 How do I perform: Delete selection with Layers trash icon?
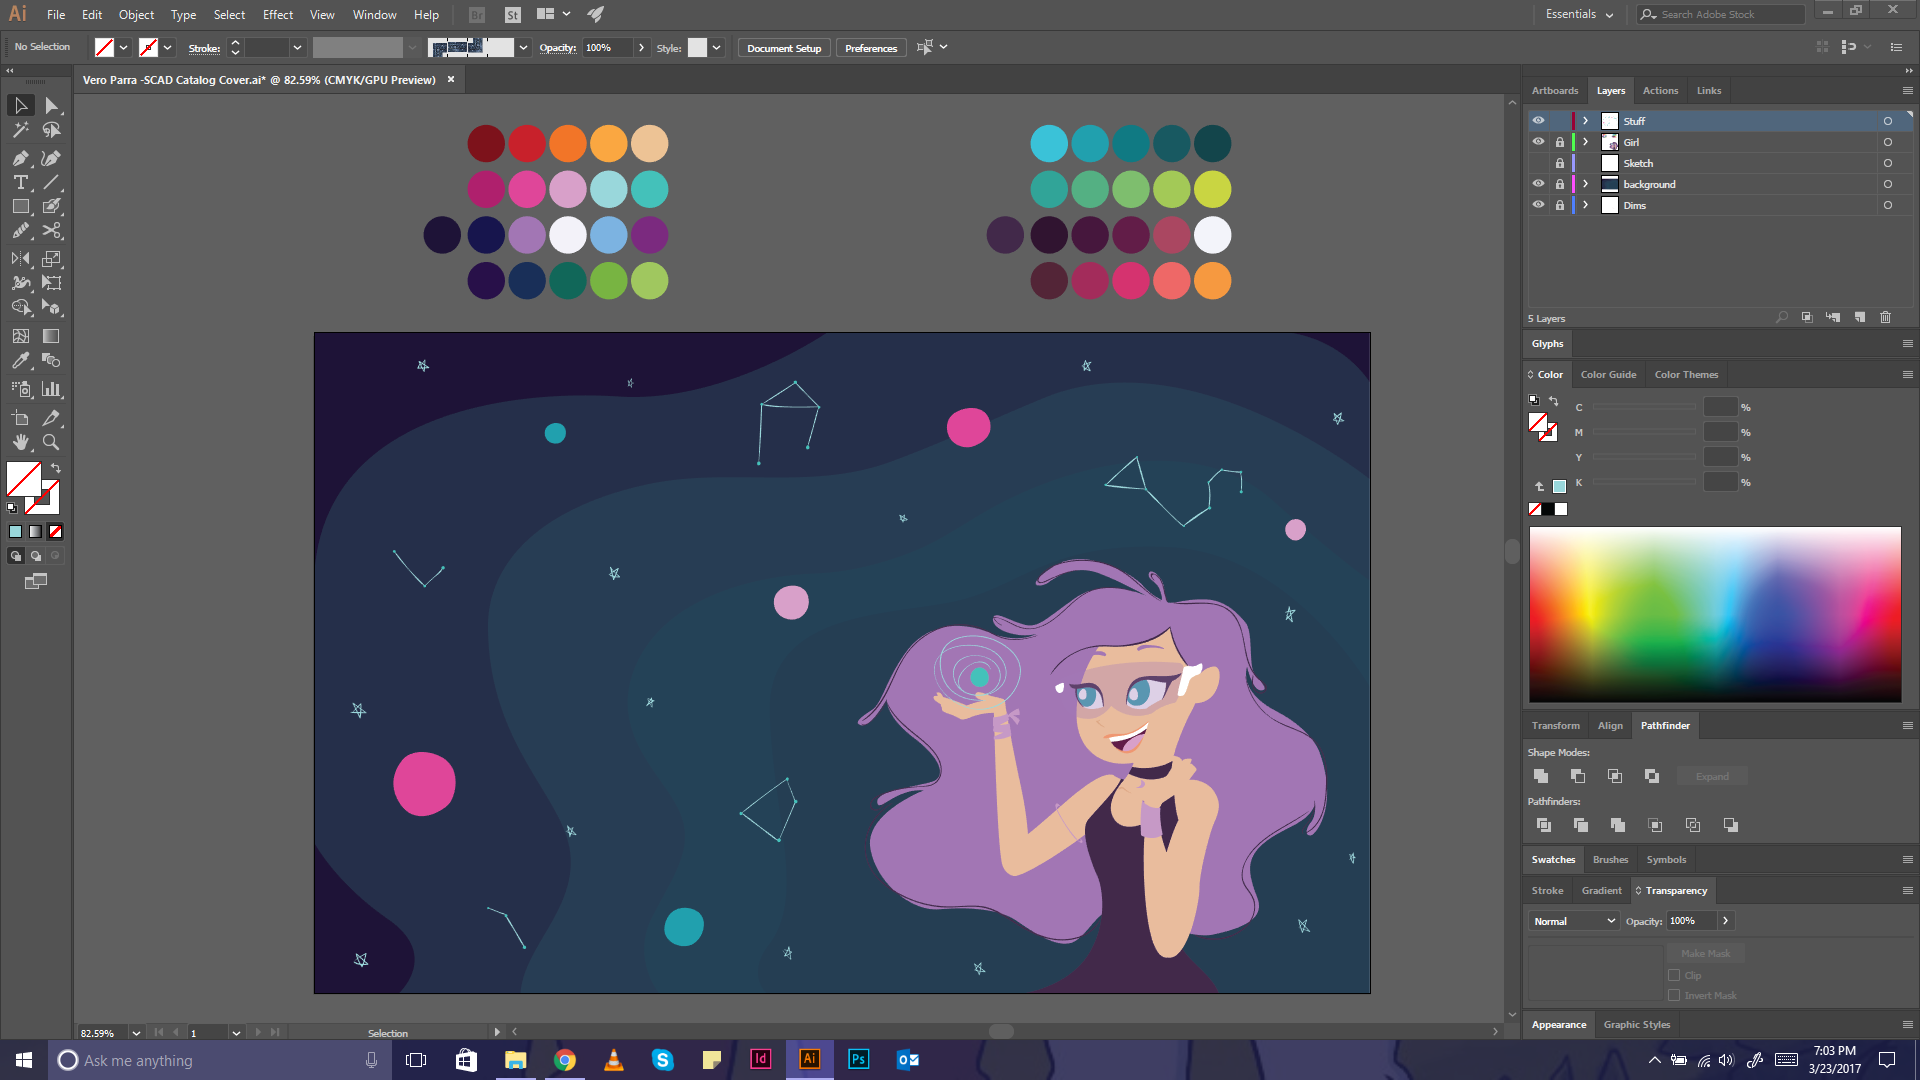[x=1885, y=317]
